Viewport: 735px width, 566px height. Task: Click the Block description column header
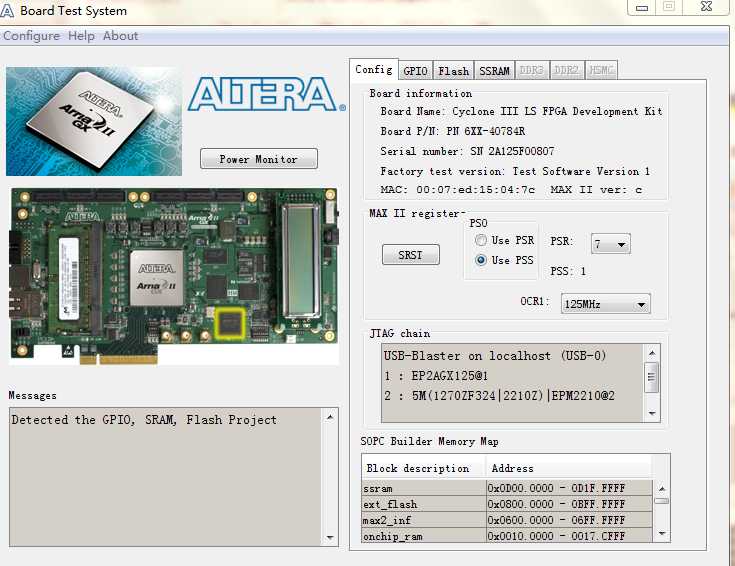pos(424,468)
